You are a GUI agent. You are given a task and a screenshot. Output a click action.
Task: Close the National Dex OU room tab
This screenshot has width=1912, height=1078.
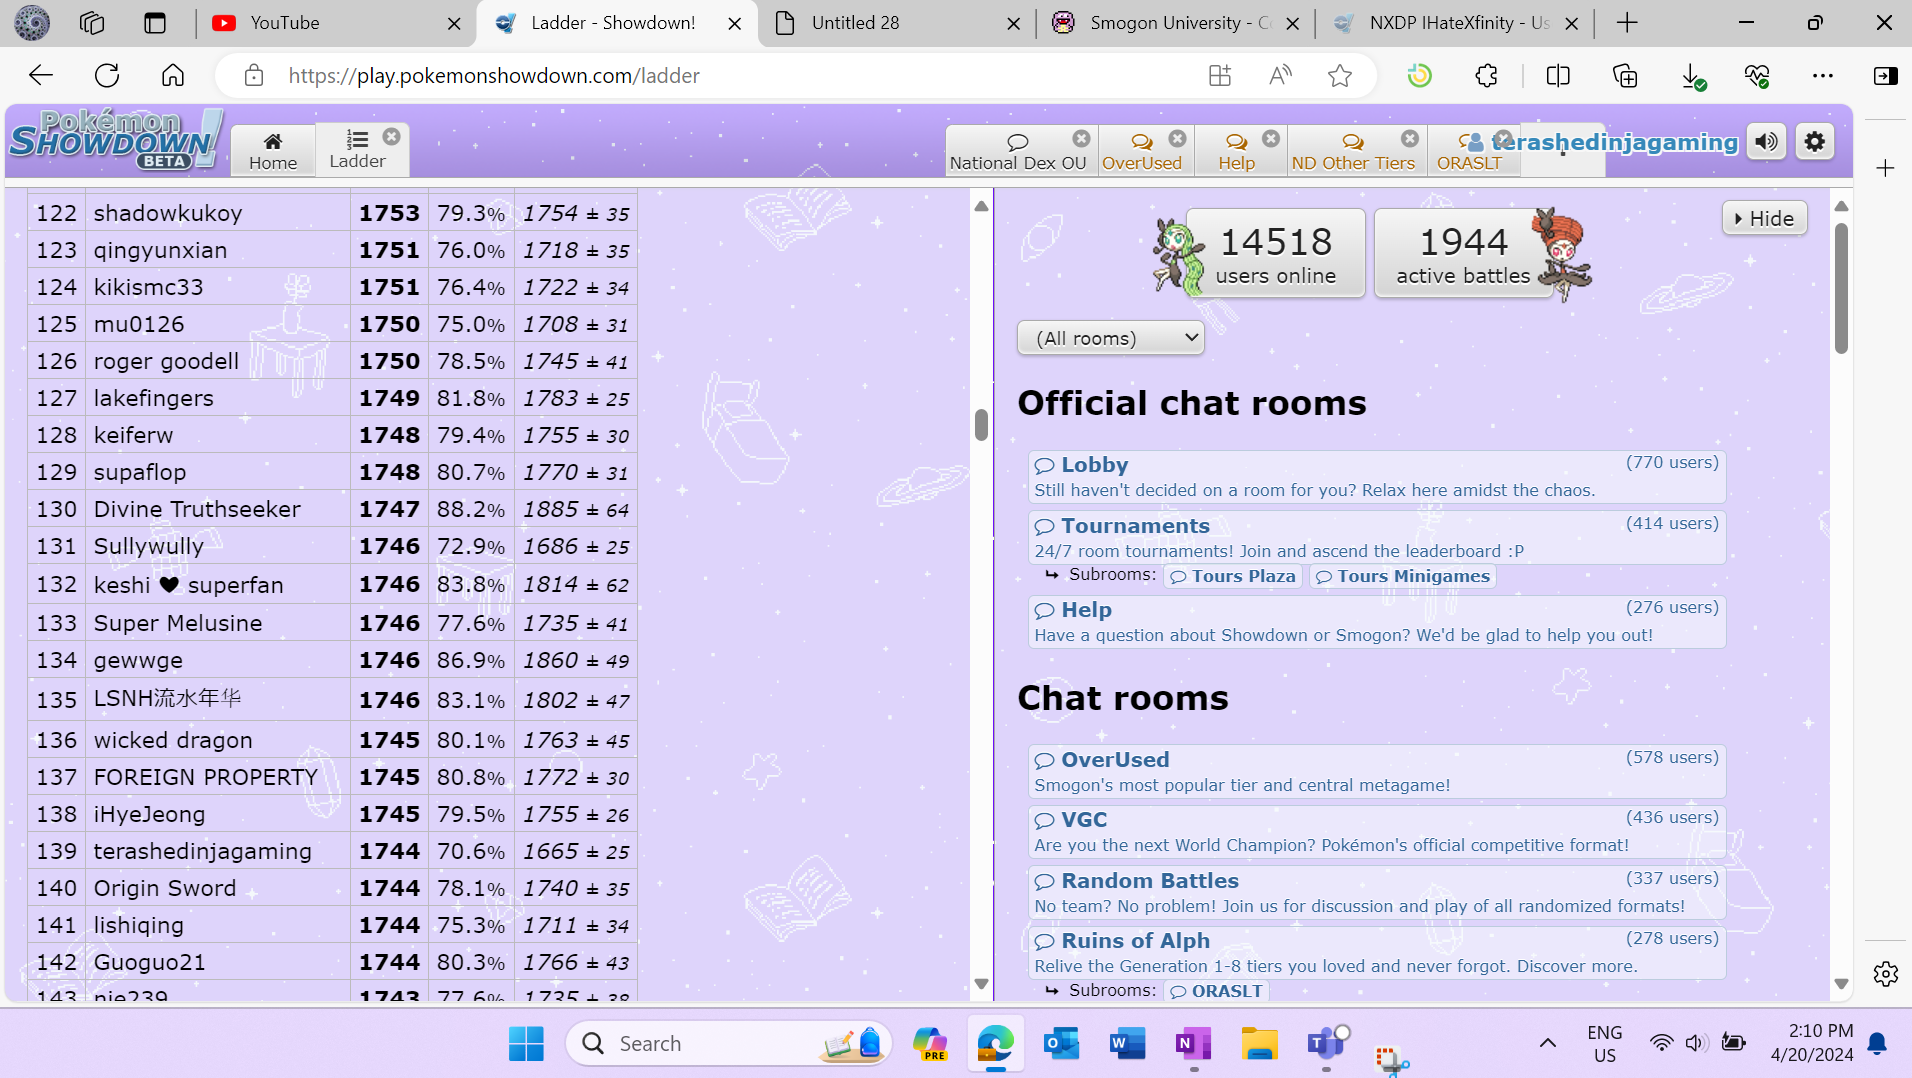pyautogui.click(x=1081, y=138)
